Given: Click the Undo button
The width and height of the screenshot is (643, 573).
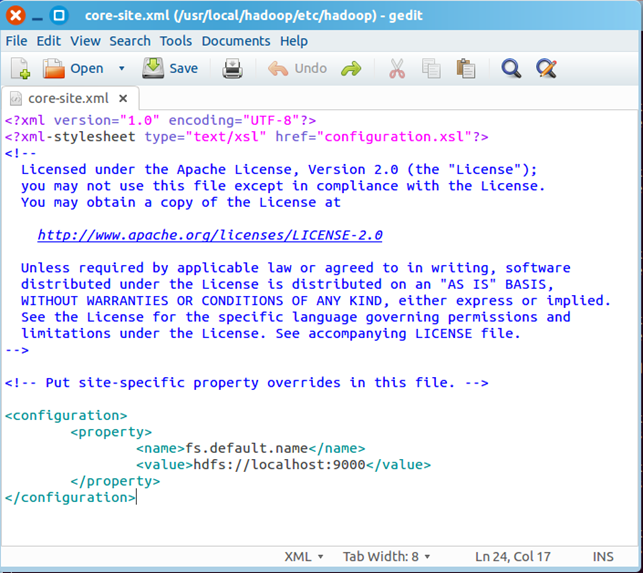Looking at the screenshot, I should [x=298, y=68].
